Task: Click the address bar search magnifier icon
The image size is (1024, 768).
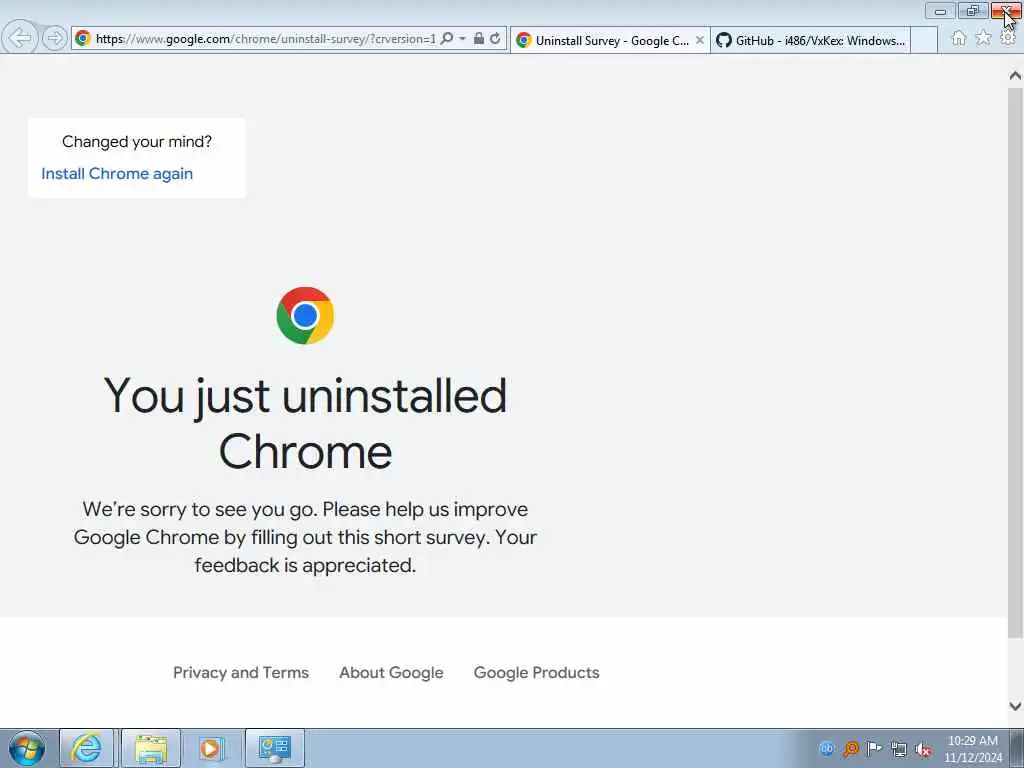Action: point(447,39)
